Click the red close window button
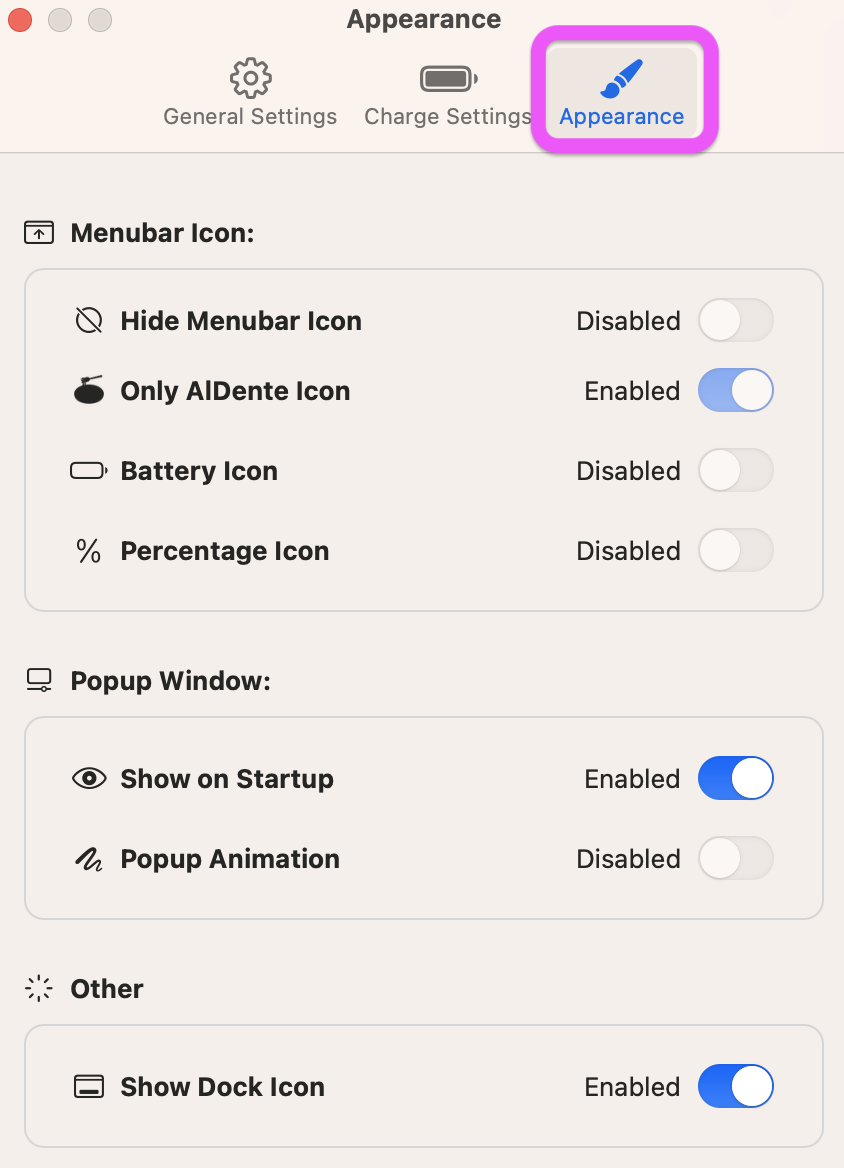 20,19
